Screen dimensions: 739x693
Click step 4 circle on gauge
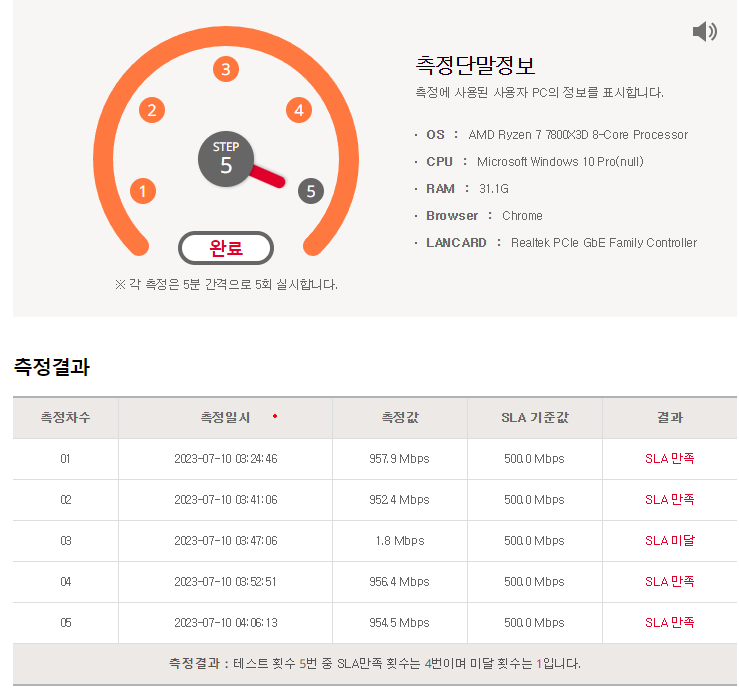[x=298, y=110]
